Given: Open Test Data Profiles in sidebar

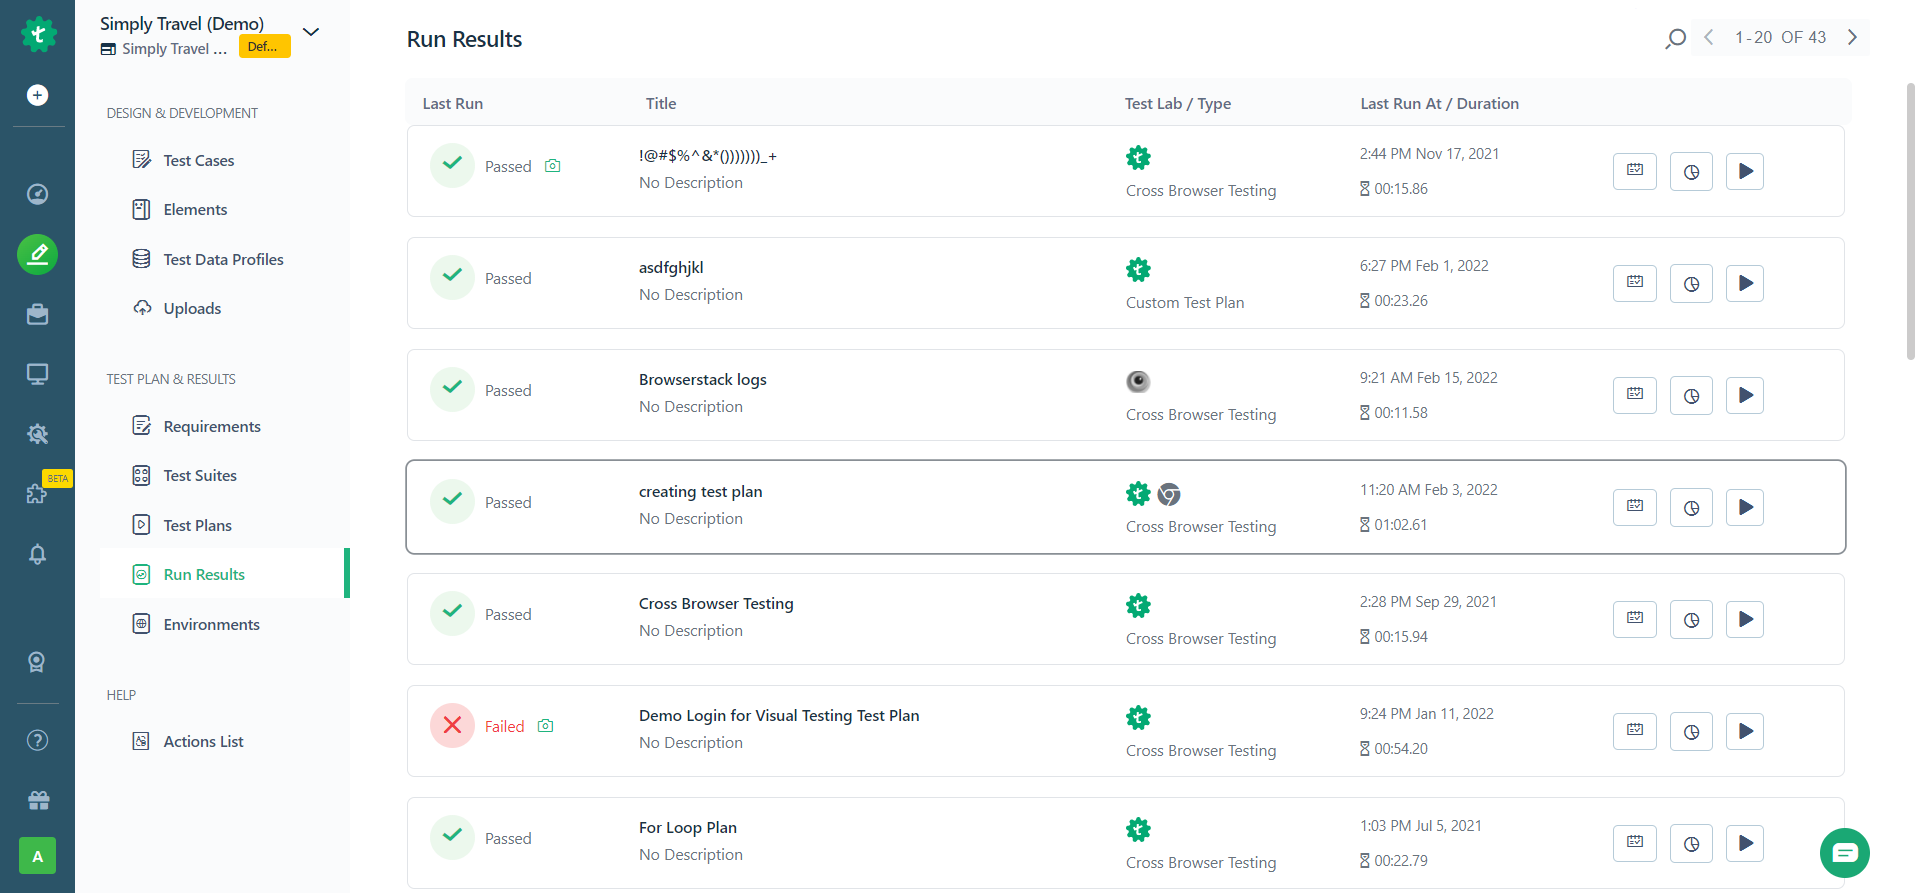Looking at the screenshot, I should pyautogui.click(x=223, y=259).
